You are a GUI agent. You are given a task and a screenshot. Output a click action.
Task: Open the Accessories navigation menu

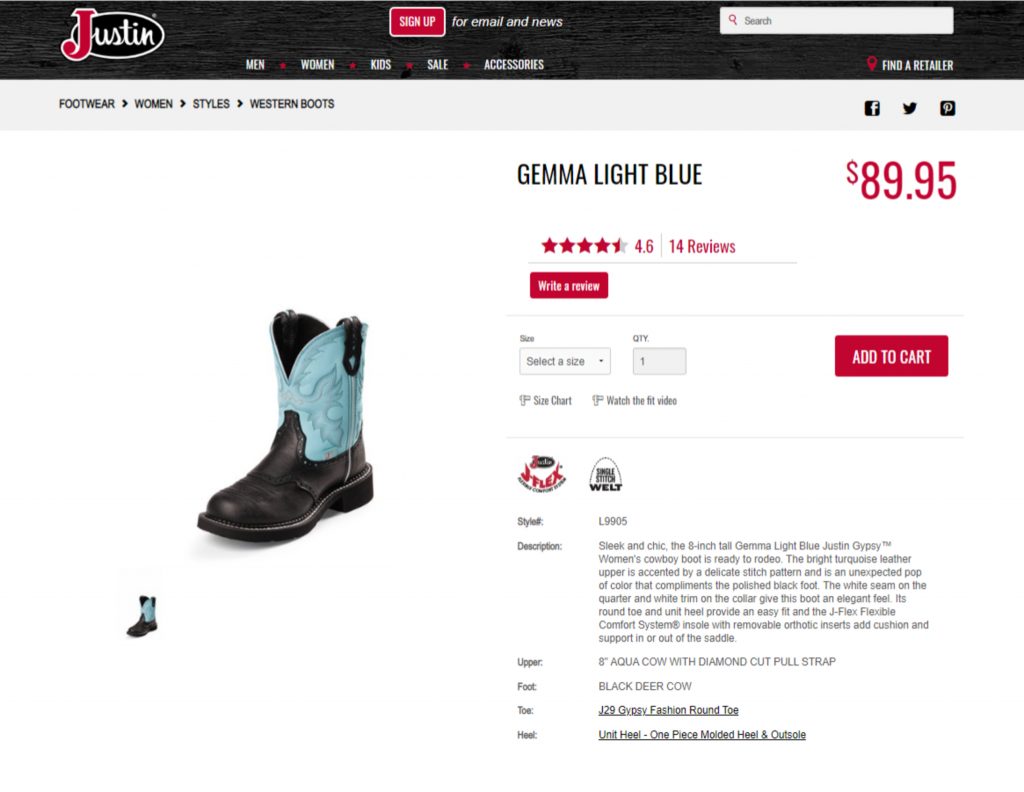(x=514, y=65)
